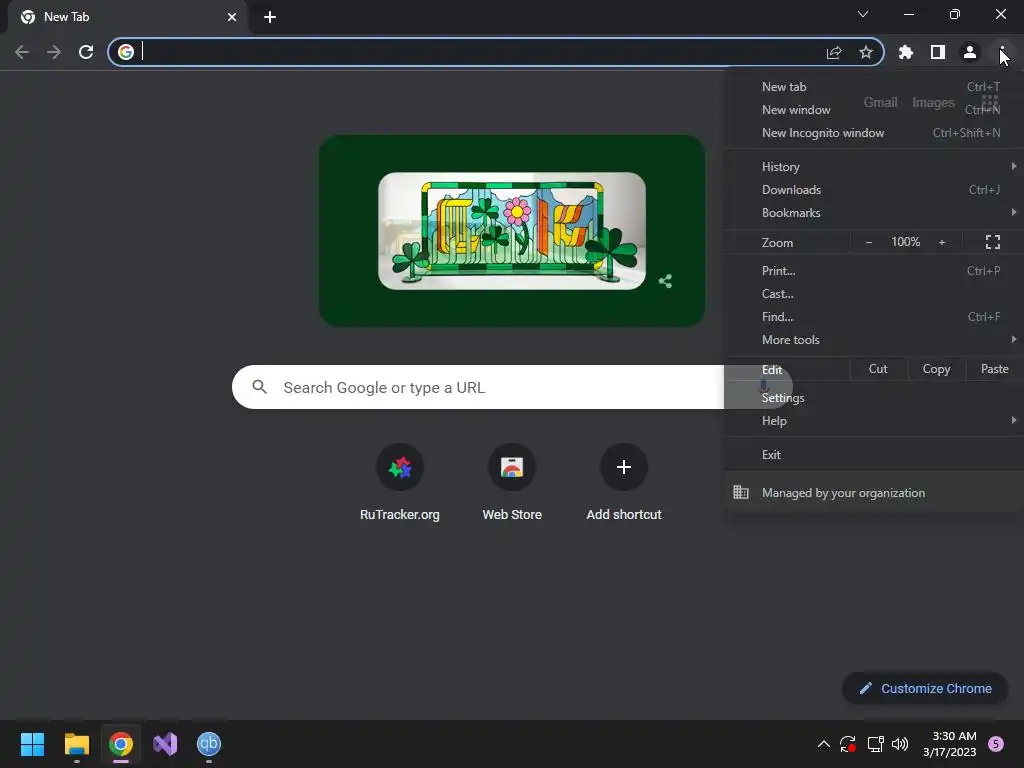Image resolution: width=1024 pixels, height=768 pixels.
Task: Click the back navigation arrow
Action: [22, 52]
